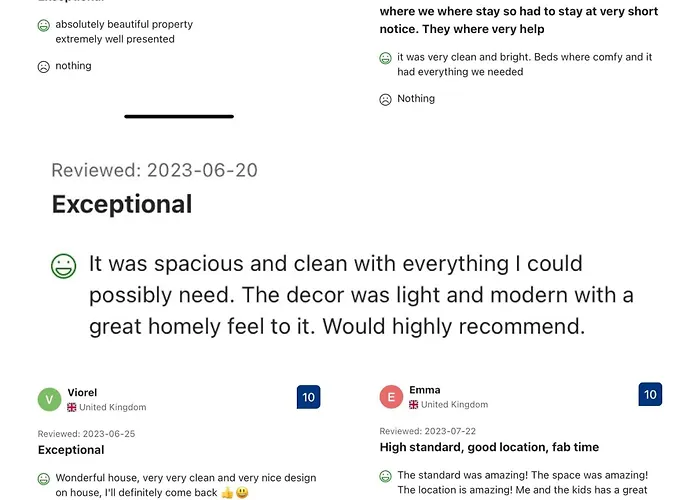Click the large 'Exceptional' review heading
Screen dimensions: 700x500
[122, 204]
